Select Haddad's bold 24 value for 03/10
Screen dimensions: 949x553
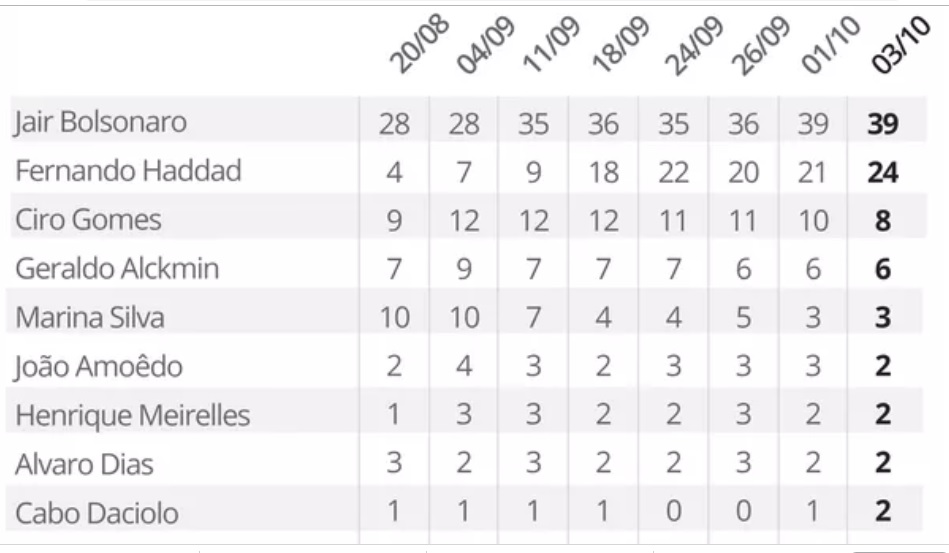tap(883, 172)
